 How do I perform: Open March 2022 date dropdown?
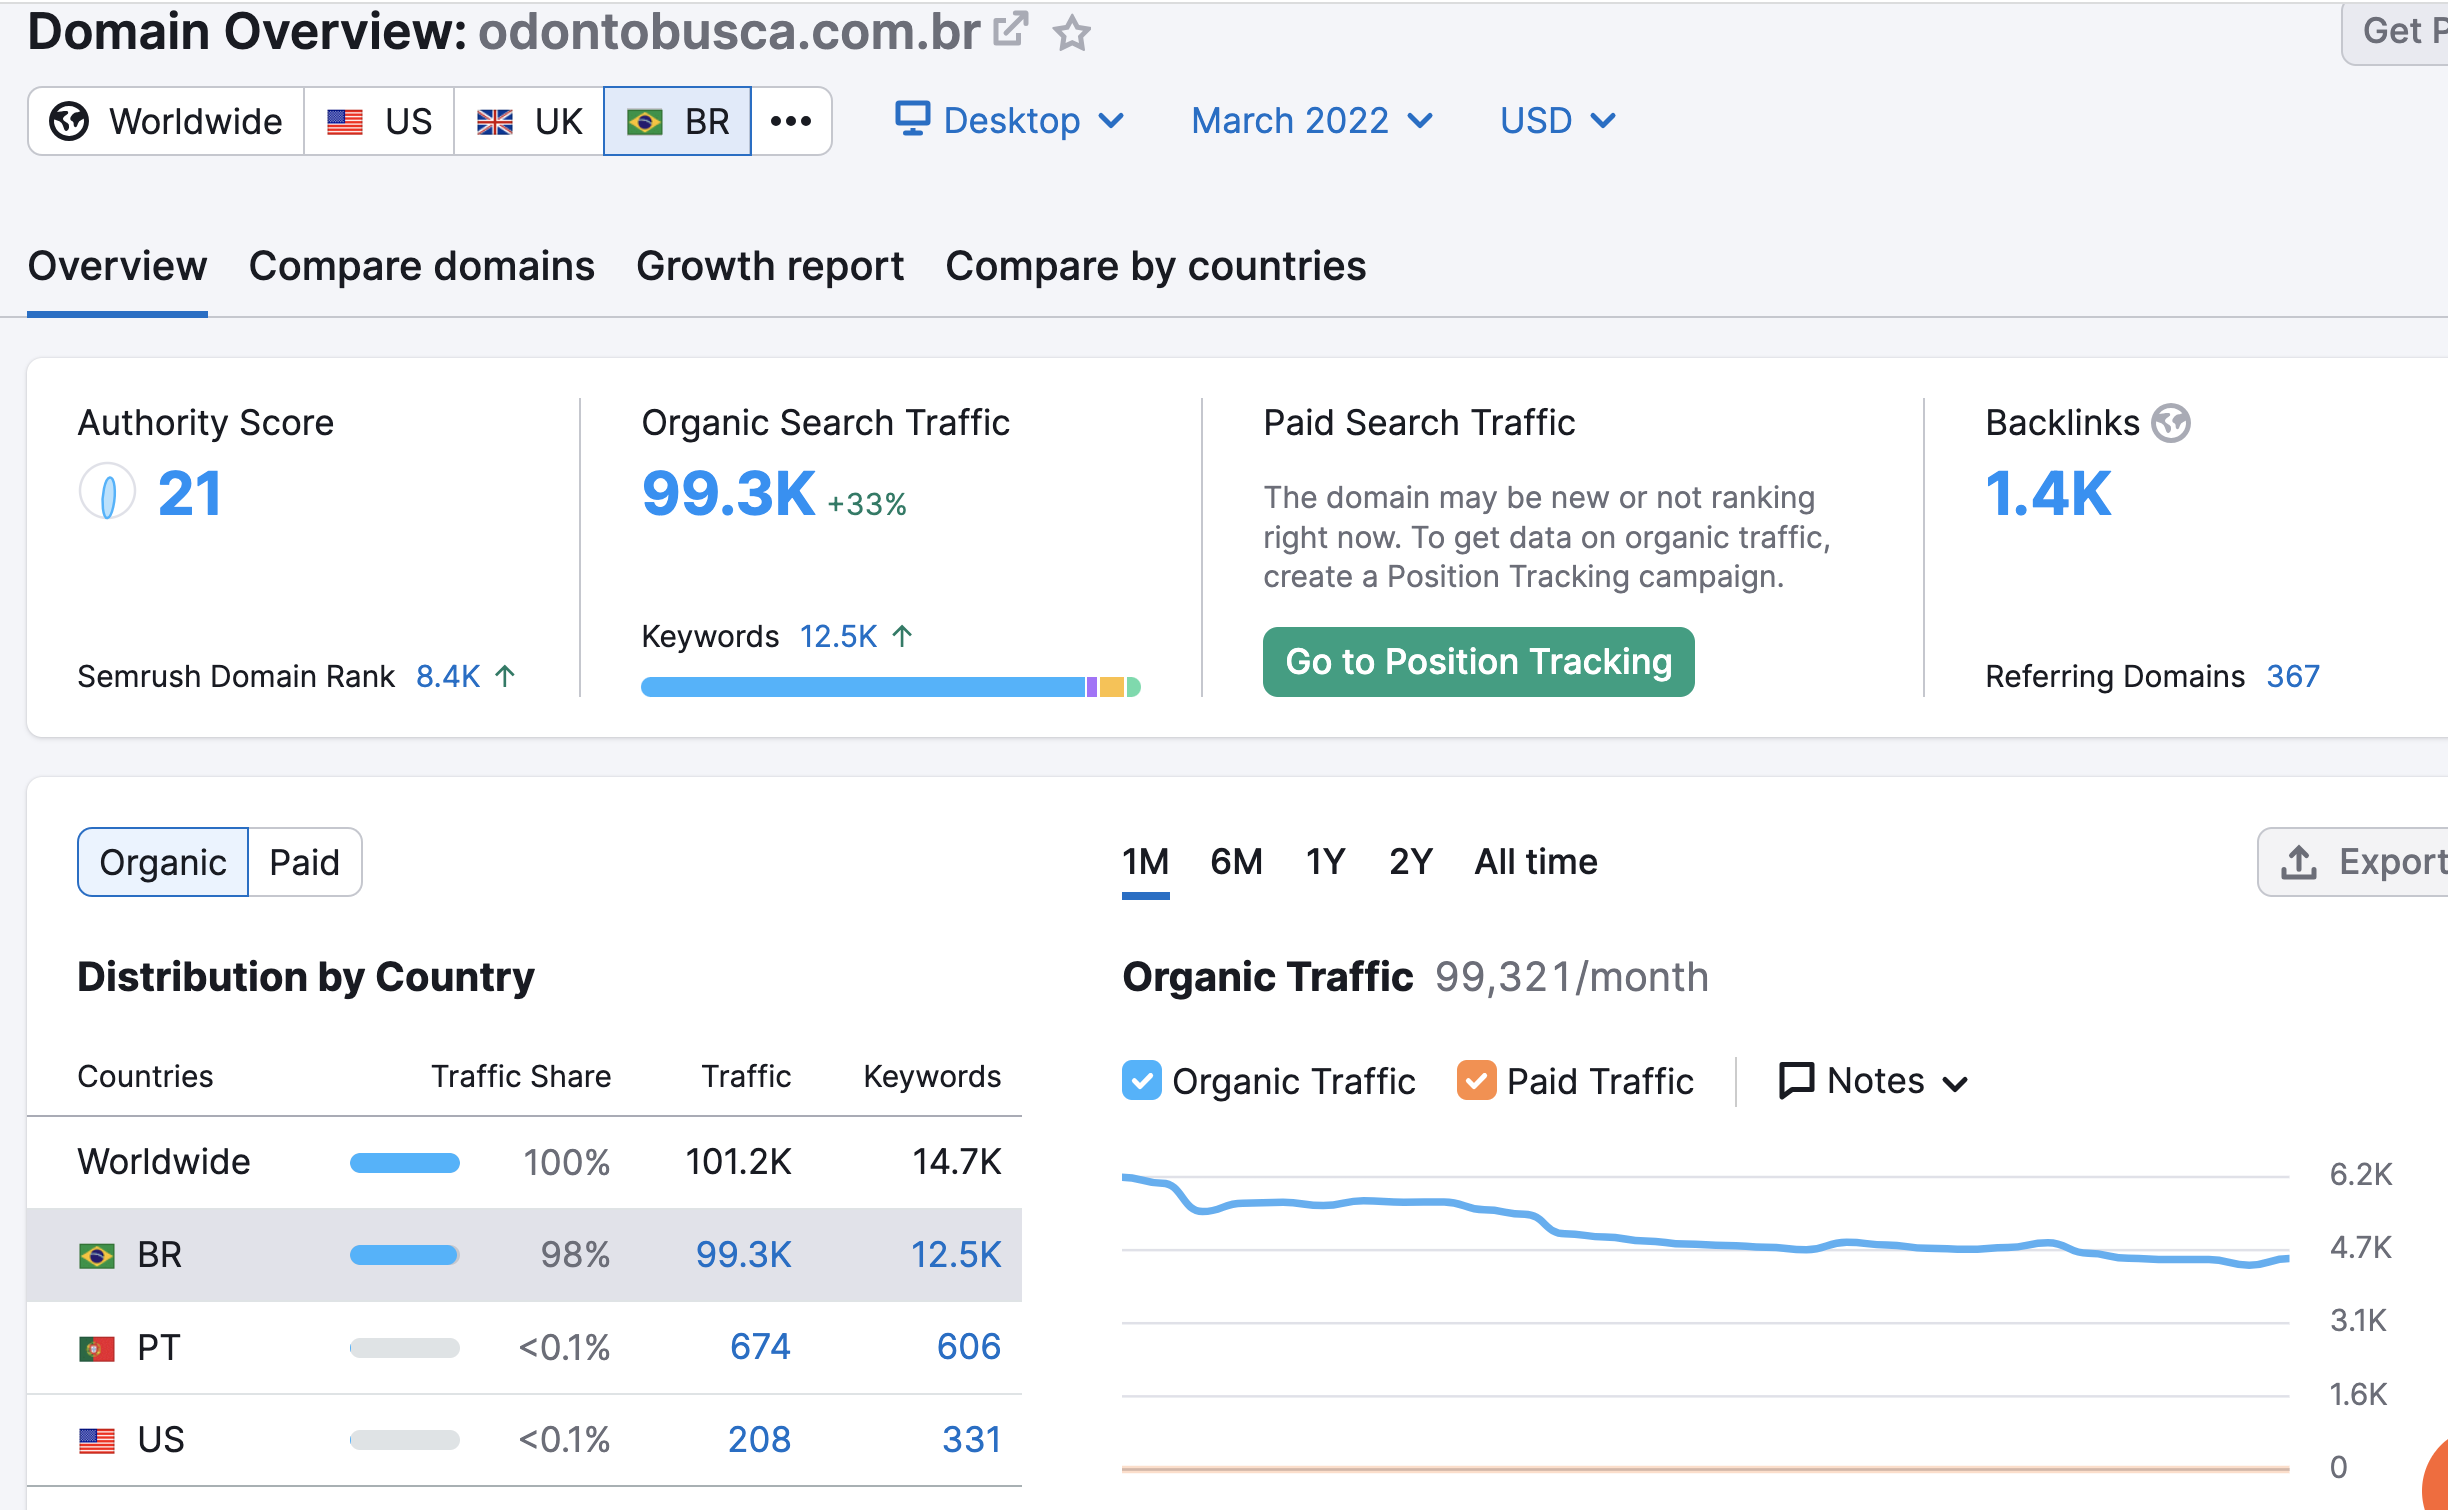click(x=1312, y=121)
